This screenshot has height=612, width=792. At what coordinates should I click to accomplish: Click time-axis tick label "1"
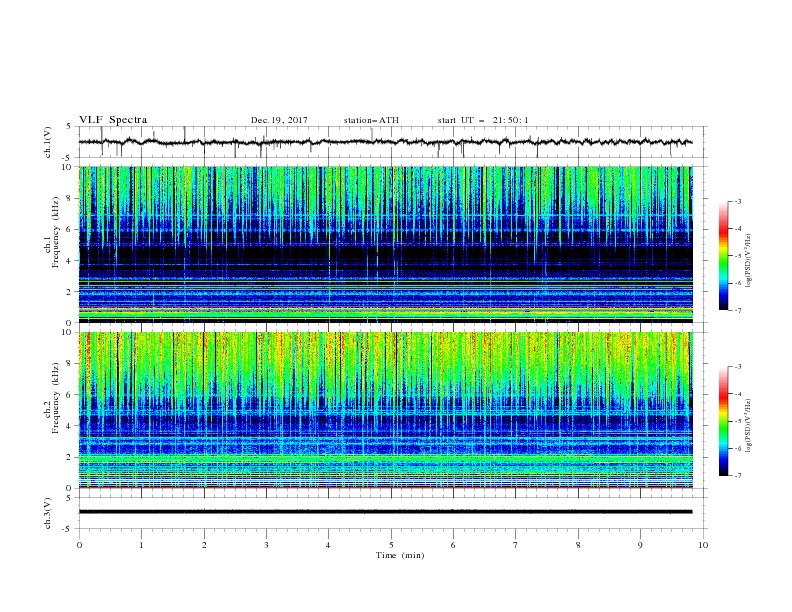(x=141, y=545)
